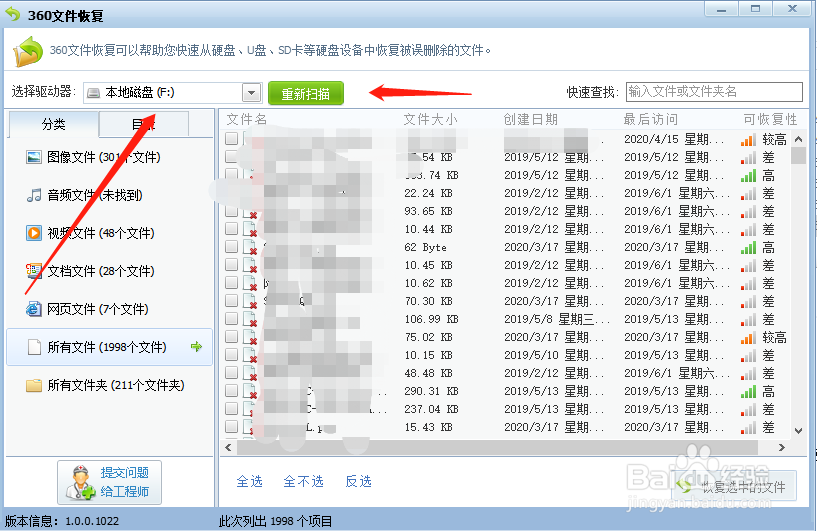Sort by 文件大小 column header
This screenshot has width=817, height=531.
coord(430,119)
